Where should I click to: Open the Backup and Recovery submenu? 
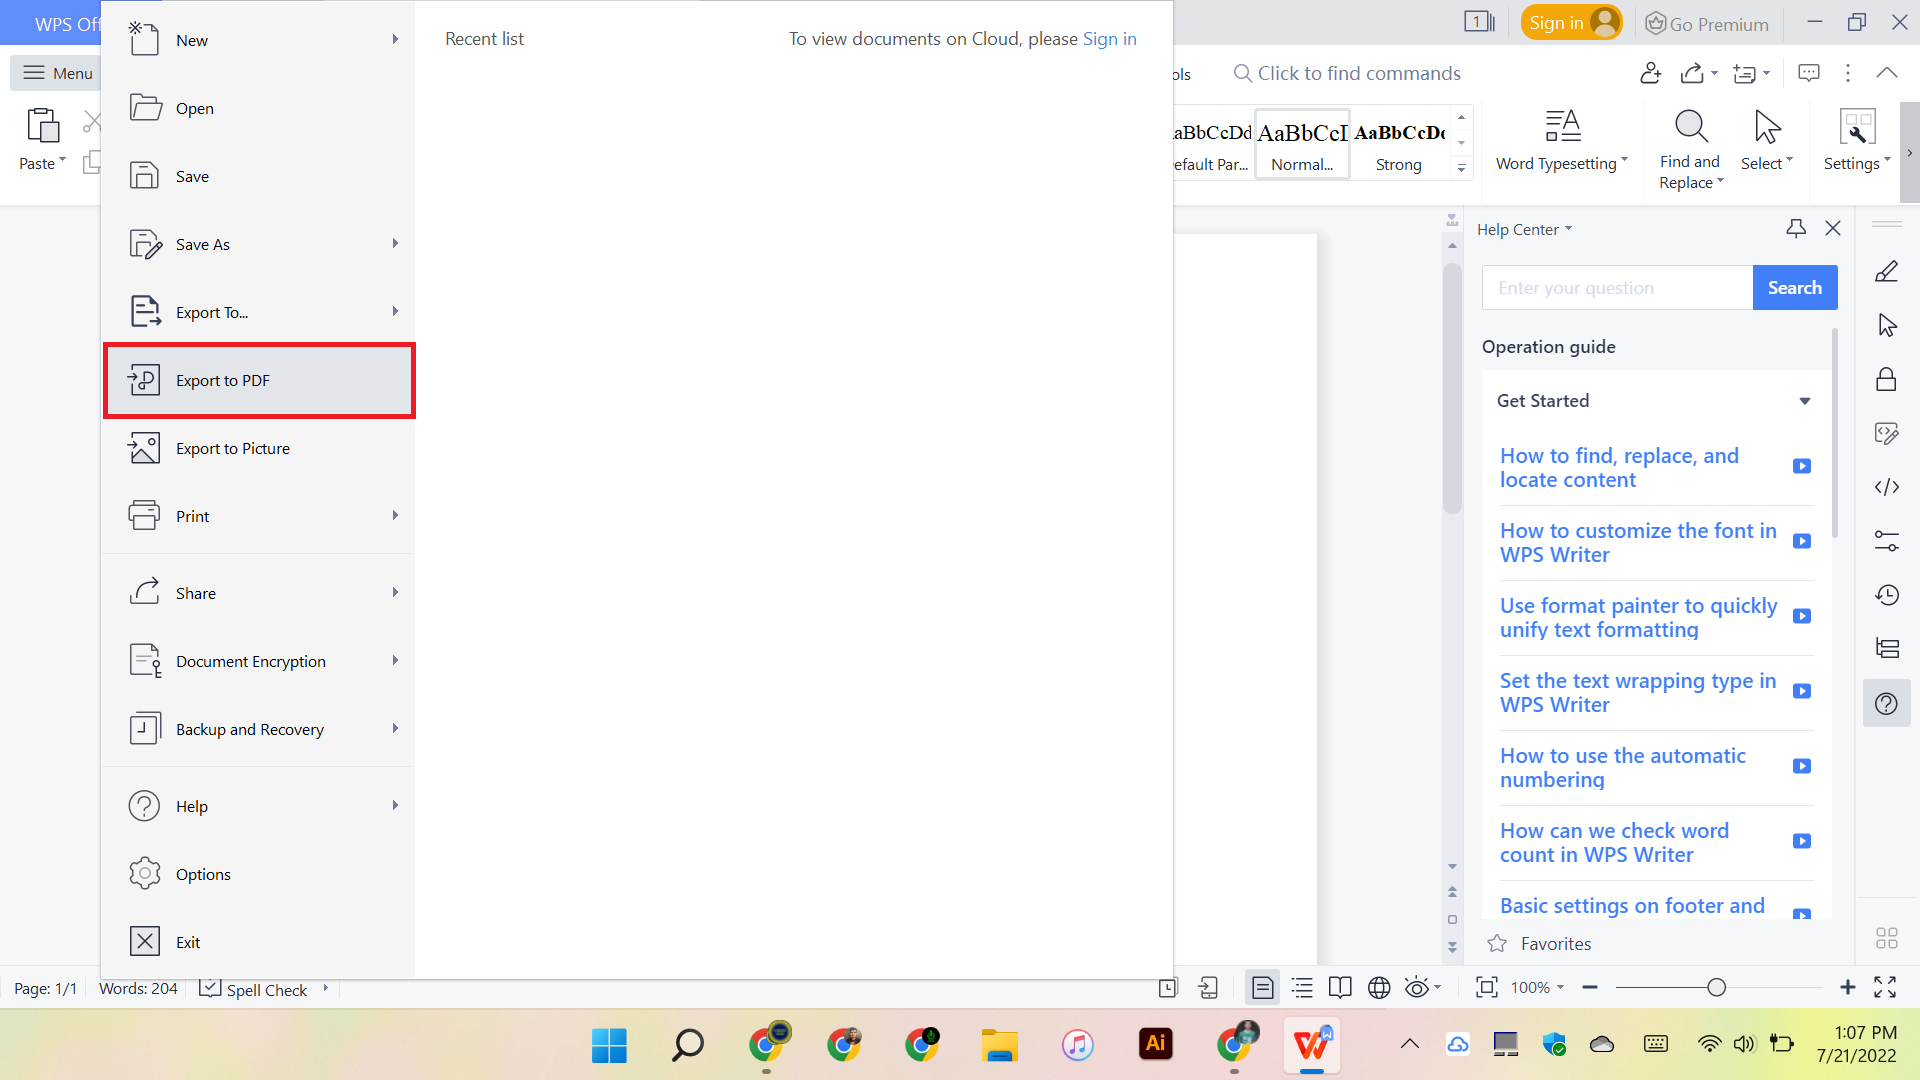[259, 729]
